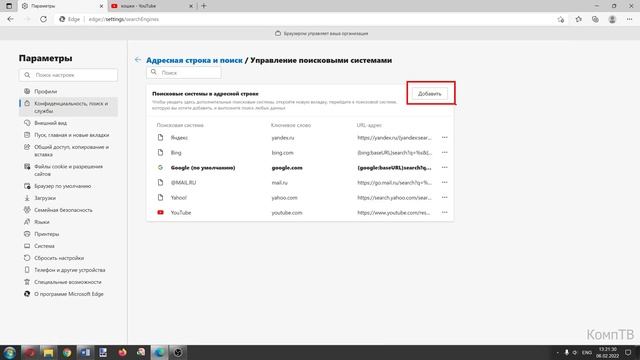
Task: Close the Параметры tab
Action: pyautogui.click(x=101, y=6)
